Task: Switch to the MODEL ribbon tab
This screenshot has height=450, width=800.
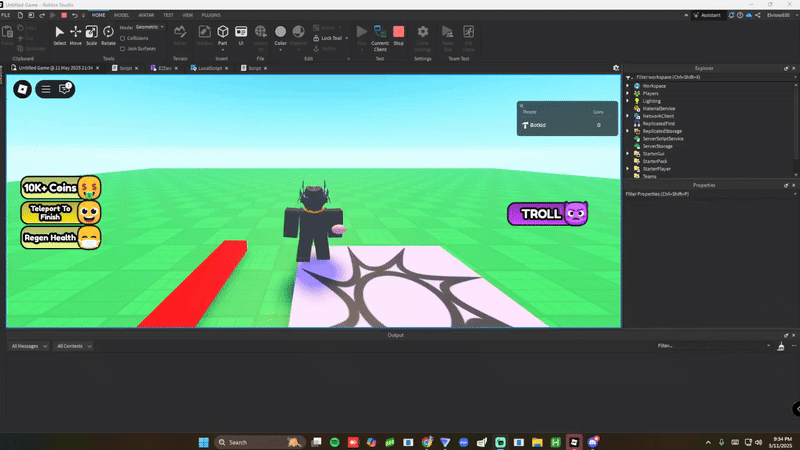Action: point(121,15)
